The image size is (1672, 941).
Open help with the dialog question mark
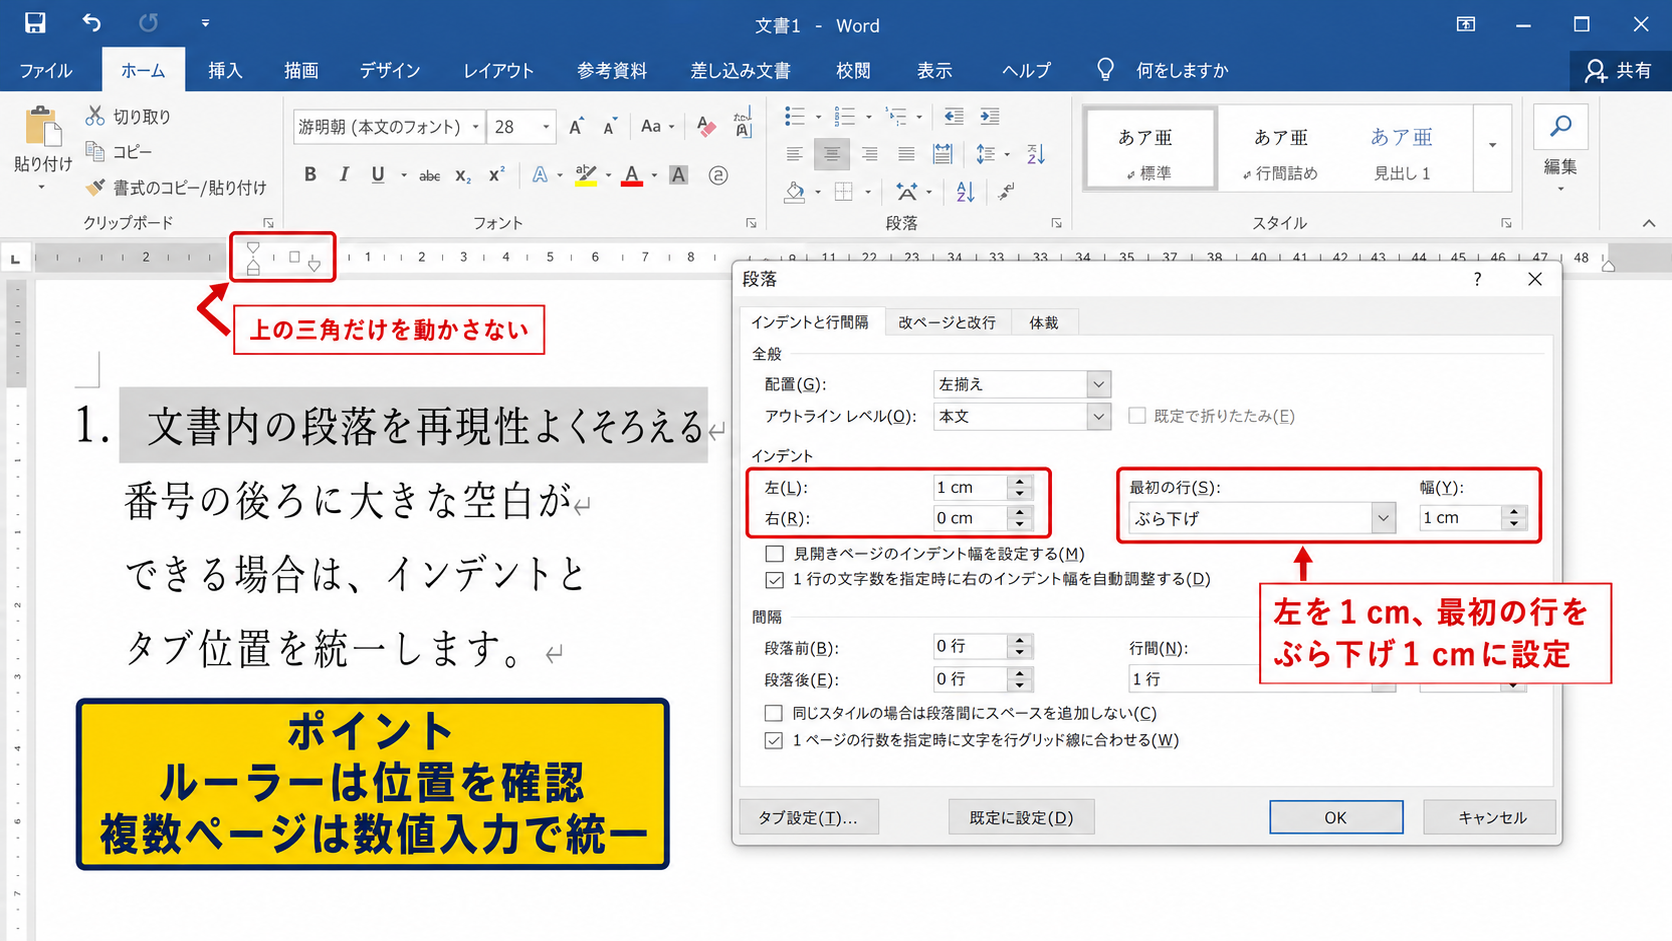coord(1477,280)
